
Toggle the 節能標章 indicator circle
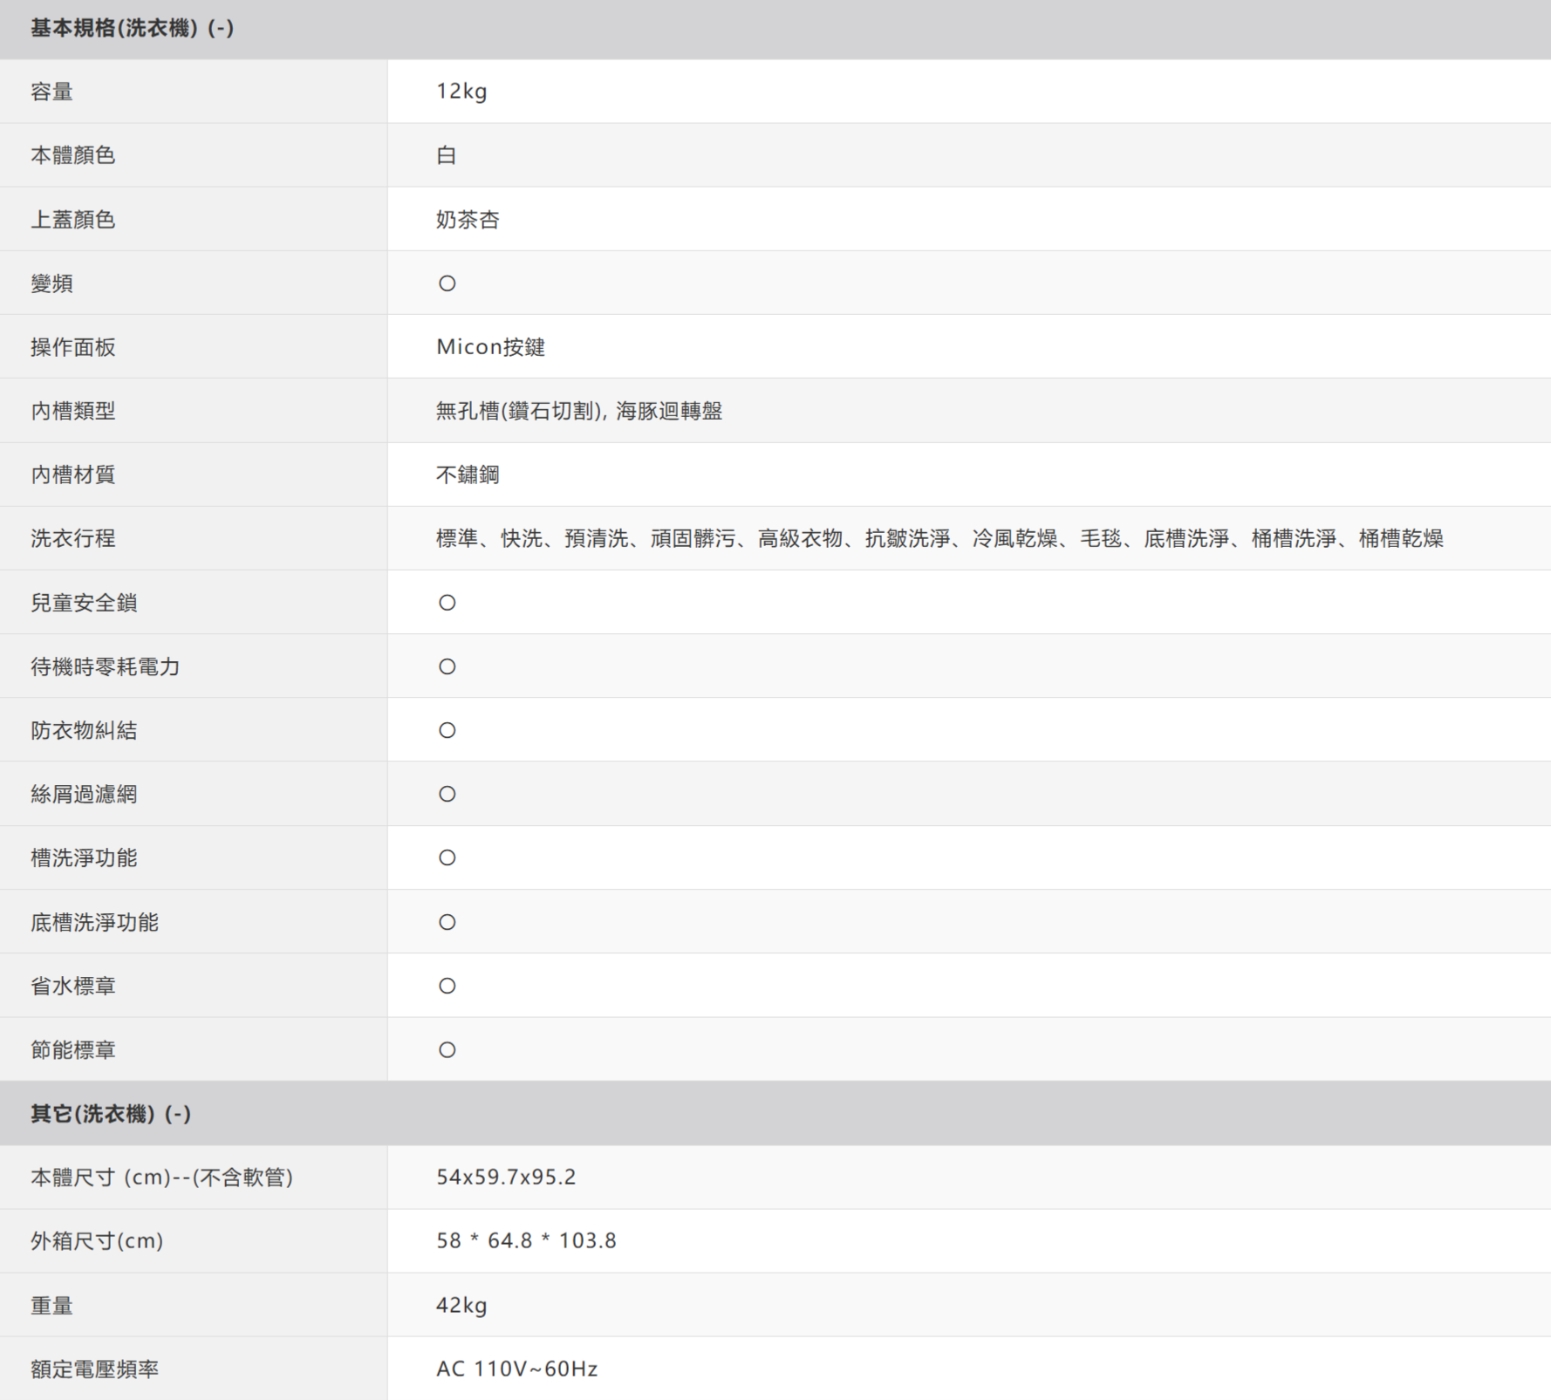point(447,1049)
